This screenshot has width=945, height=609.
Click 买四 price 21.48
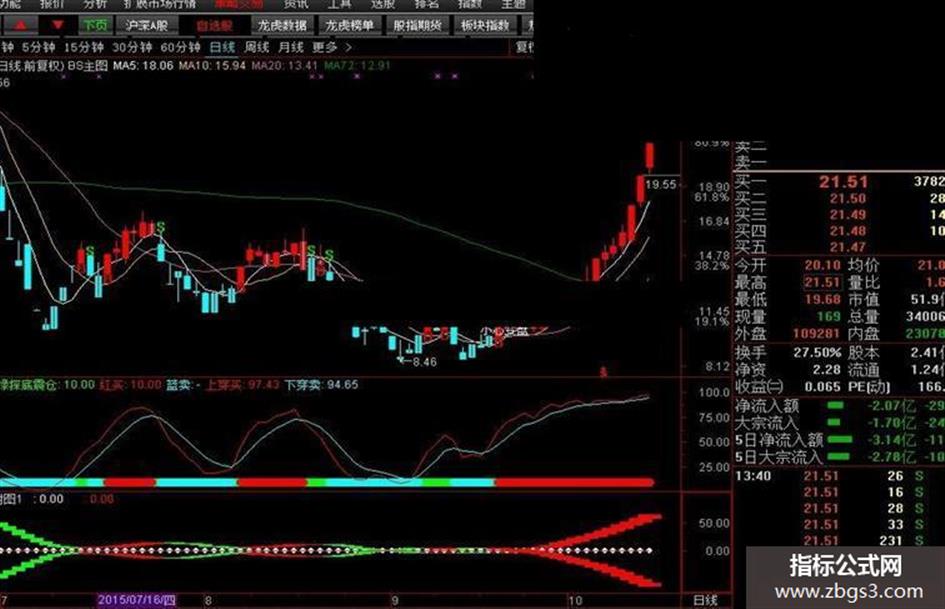point(847,231)
